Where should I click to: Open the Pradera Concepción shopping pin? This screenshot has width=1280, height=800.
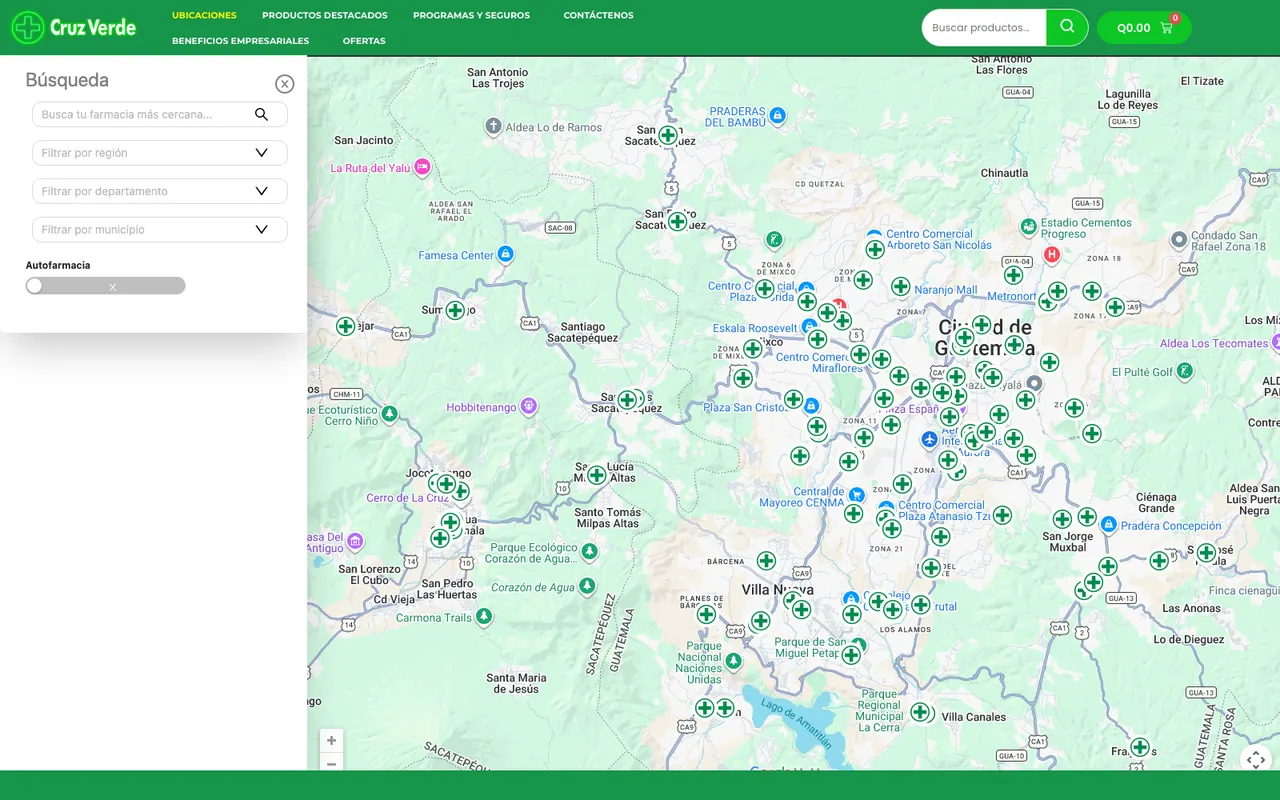1108,524
